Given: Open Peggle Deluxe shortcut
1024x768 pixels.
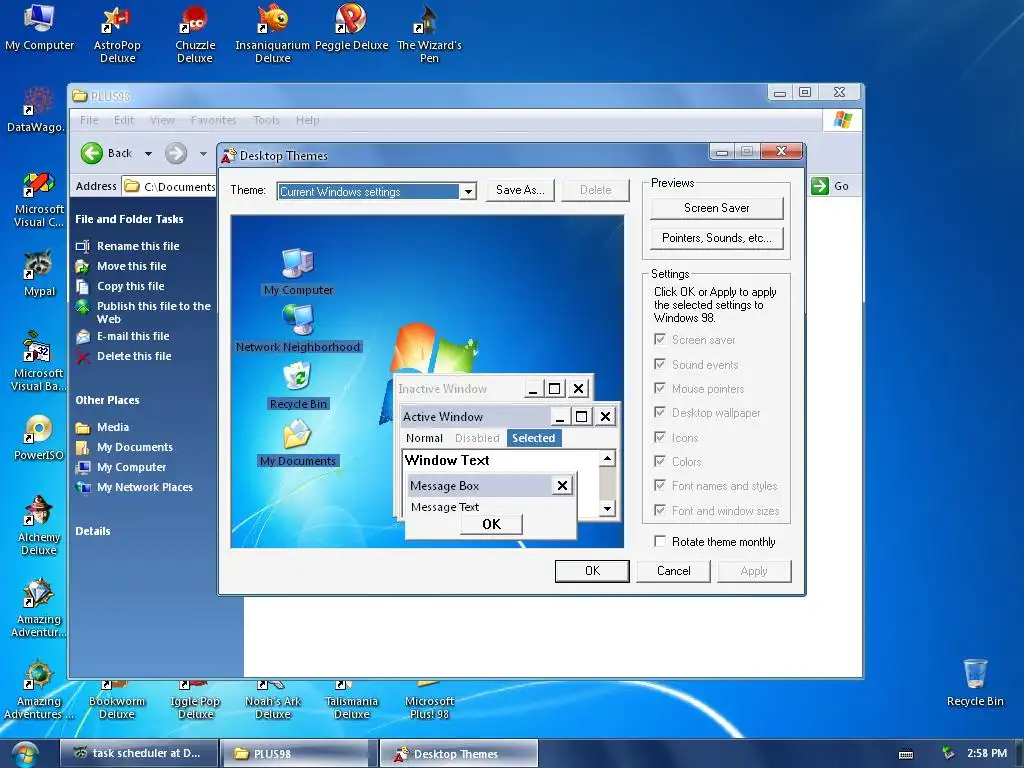Looking at the screenshot, I should 351,27.
